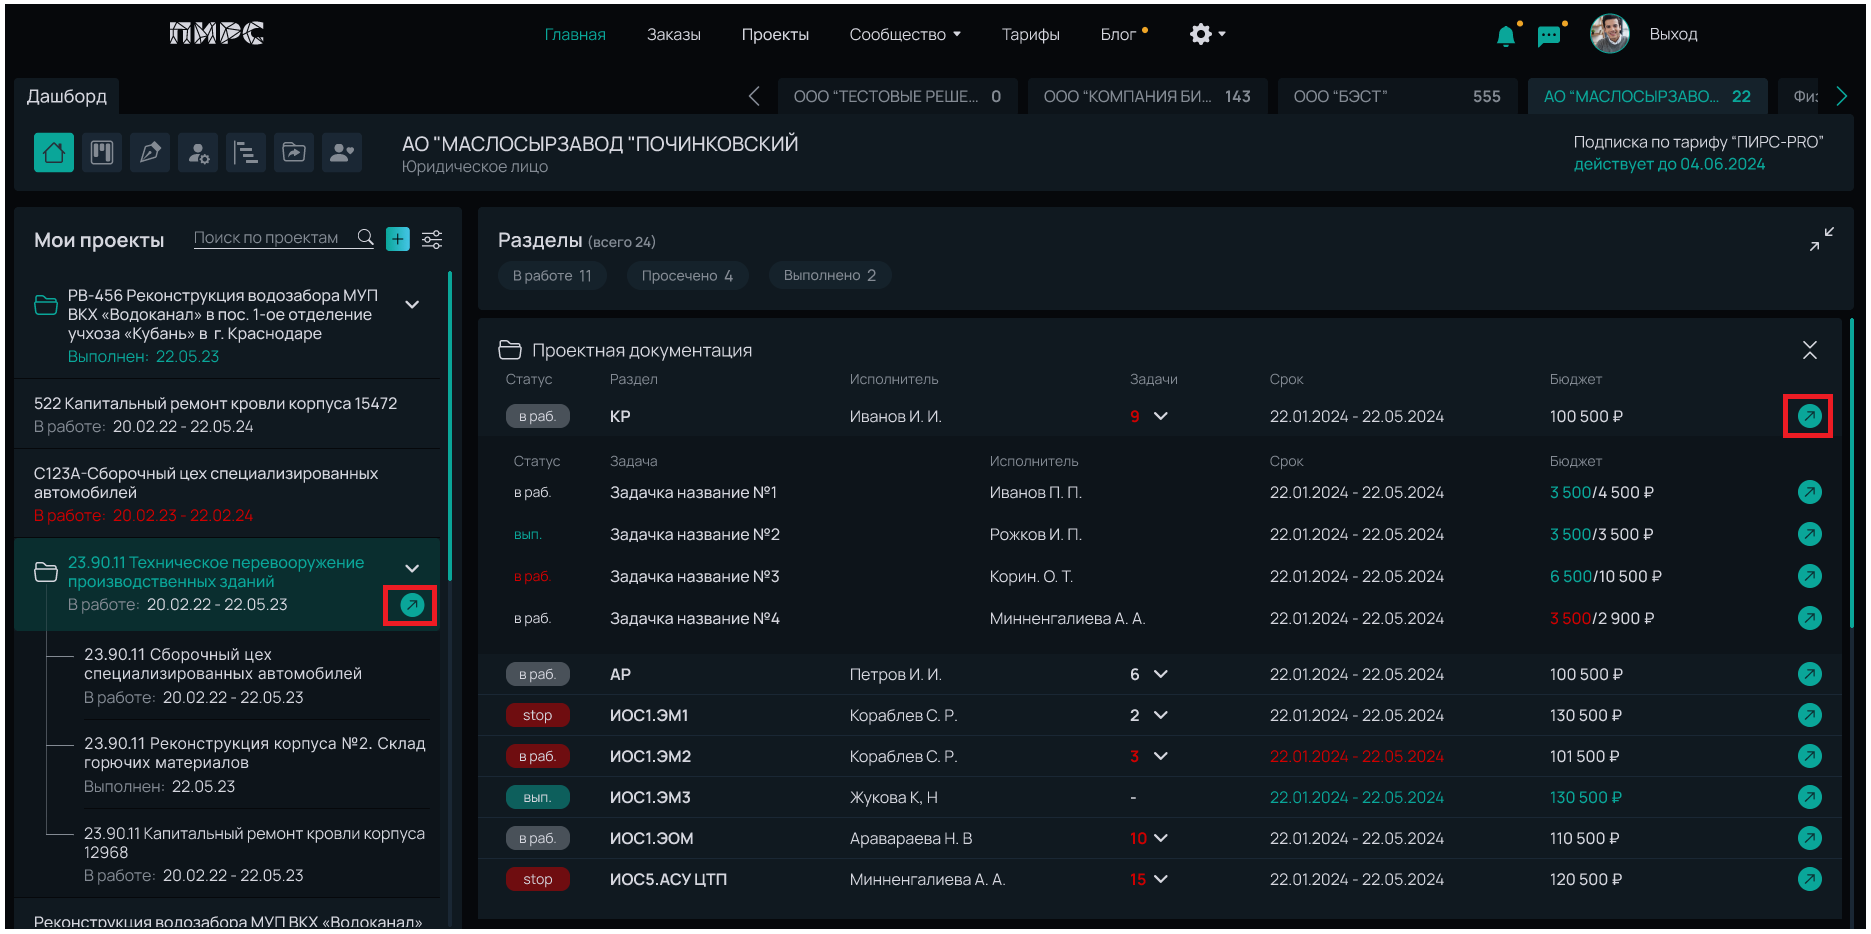Open the 522 Капитальный ремонт кровли project
1871x934 pixels.
coord(216,404)
